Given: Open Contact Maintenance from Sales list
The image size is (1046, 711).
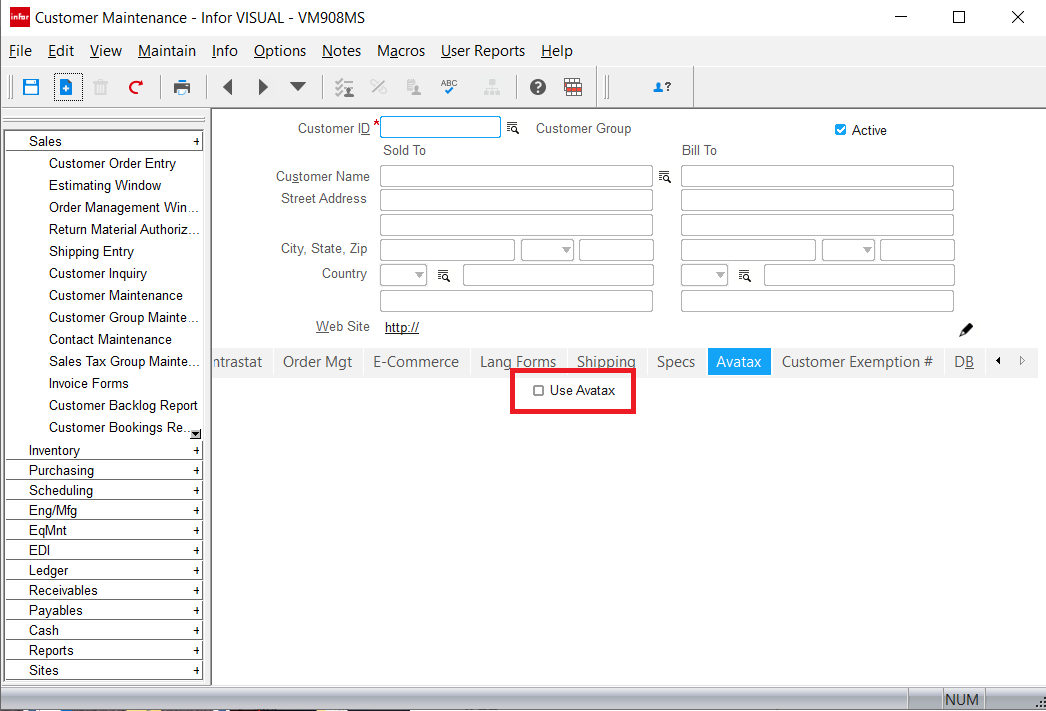Looking at the screenshot, I should pos(110,339).
